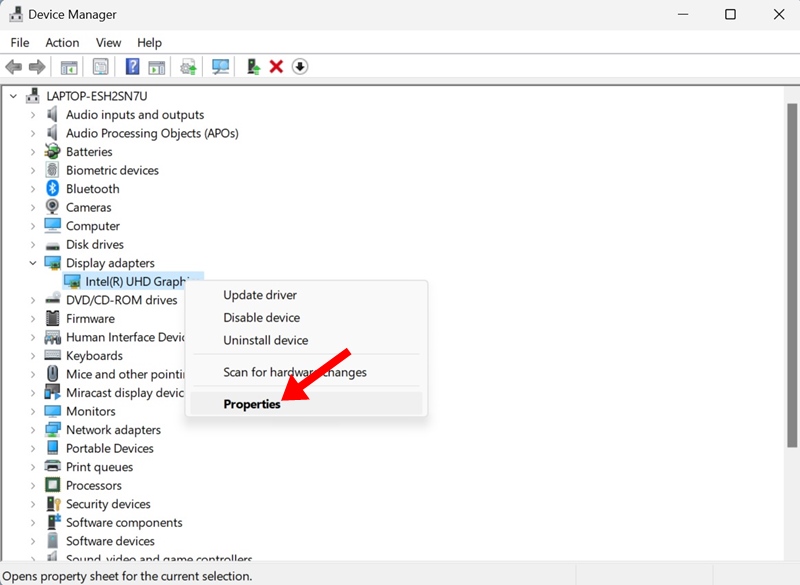Image resolution: width=800 pixels, height=585 pixels.
Task: Click the Biometric devices fingerprint icon
Action: tap(52, 170)
